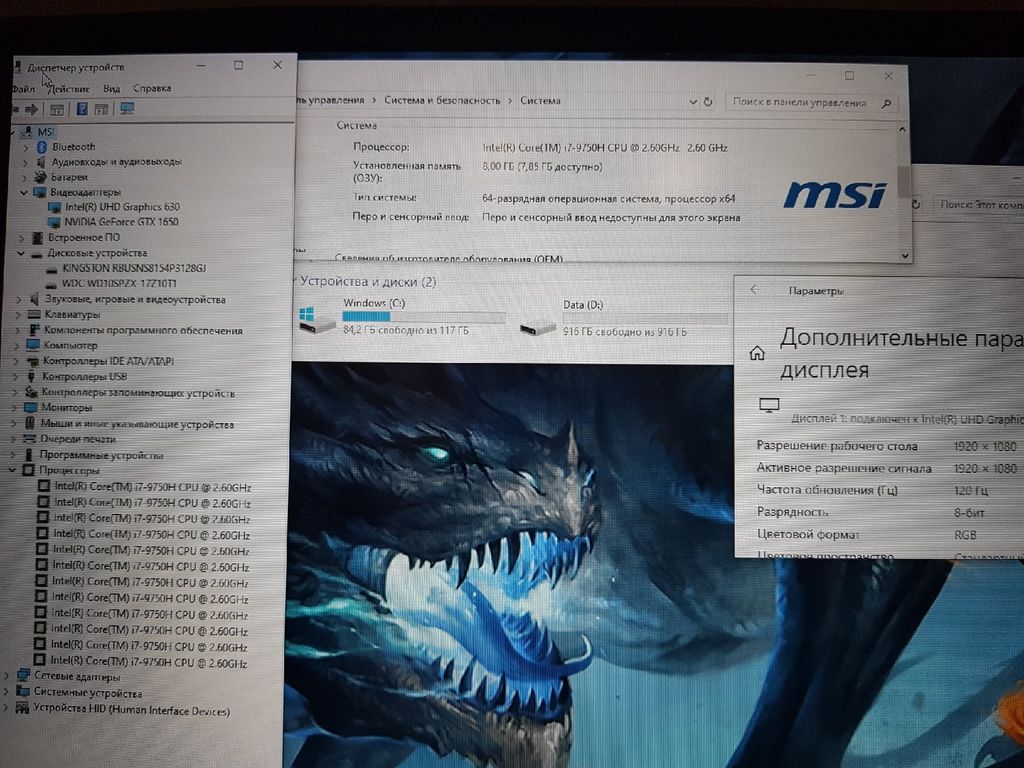Click the Система breadcrumb item
This screenshot has width=1024, height=768.
[x=540, y=101]
